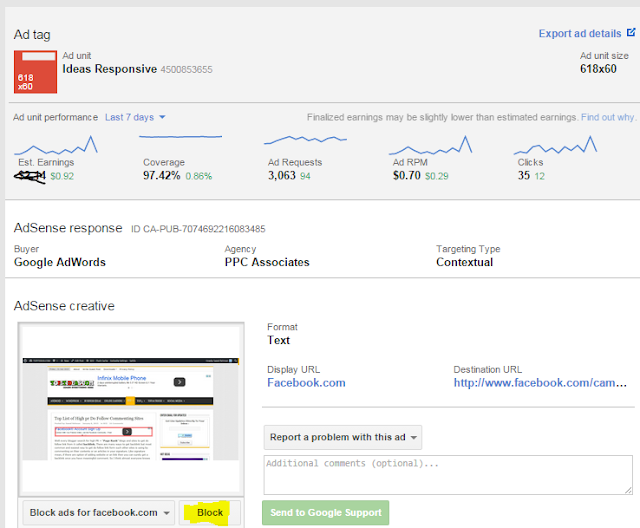This screenshot has width=640, height=528.
Task: Click the Export ad details external-link icon
Action: (631, 32)
